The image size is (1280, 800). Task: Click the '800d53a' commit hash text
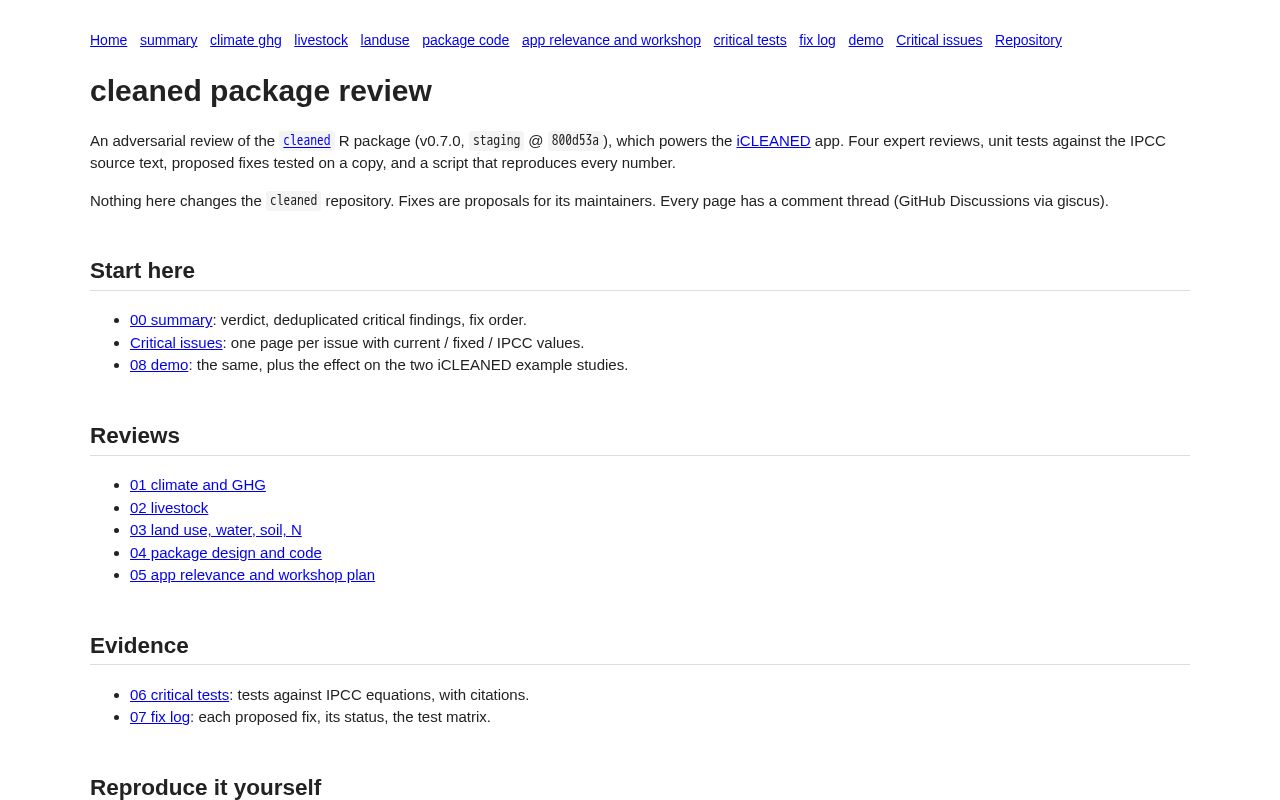(x=575, y=141)
